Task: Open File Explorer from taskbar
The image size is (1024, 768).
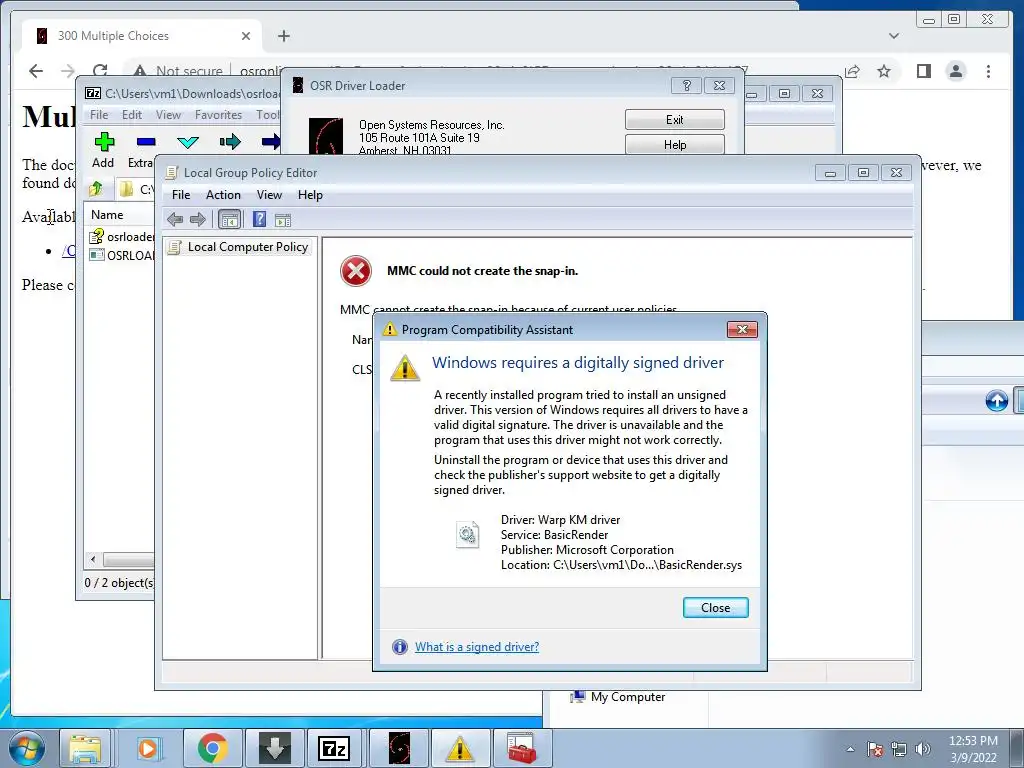Action: tap(85, 748)
